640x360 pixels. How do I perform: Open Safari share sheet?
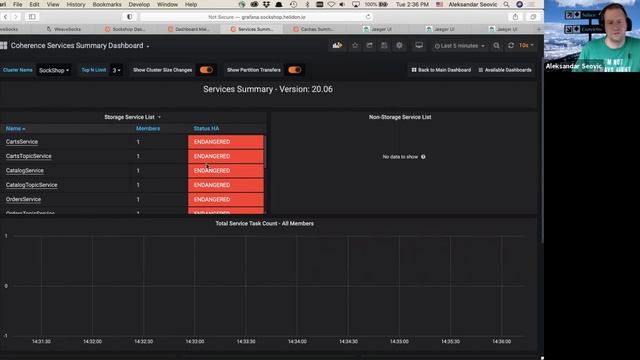(x=516, y=17)
